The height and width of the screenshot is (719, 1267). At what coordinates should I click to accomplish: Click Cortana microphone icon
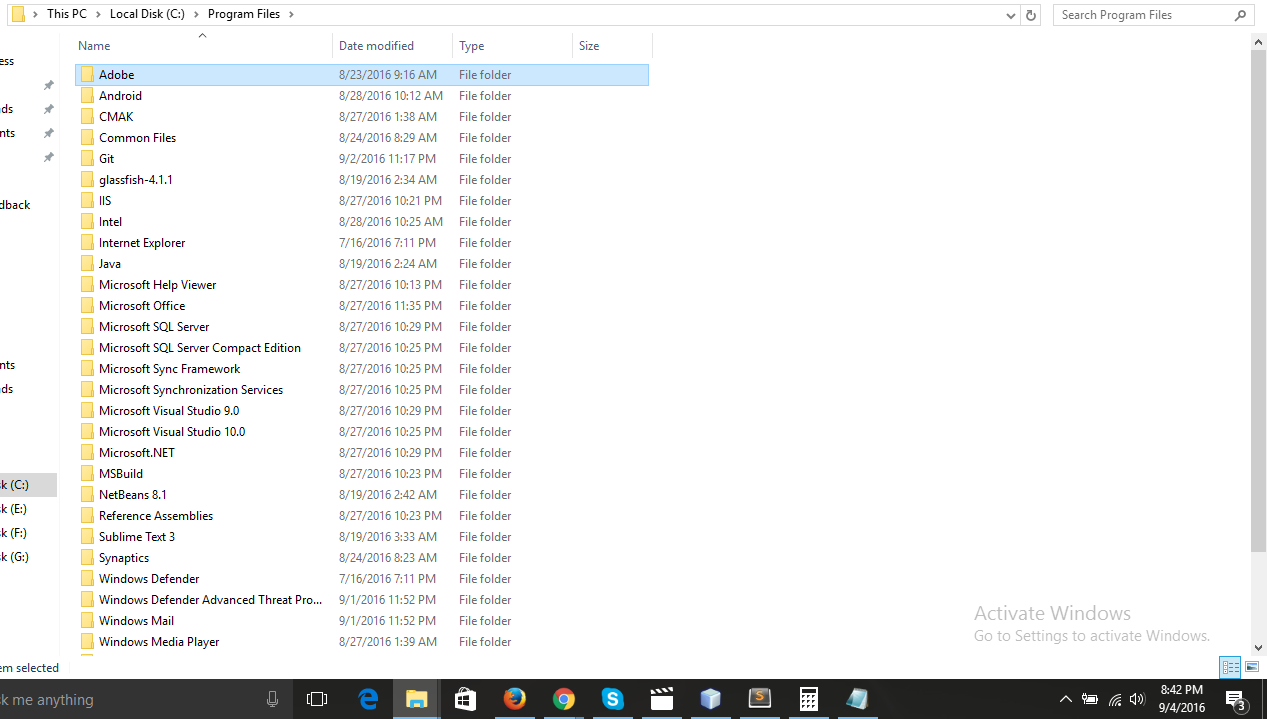[x=272, y=699]
